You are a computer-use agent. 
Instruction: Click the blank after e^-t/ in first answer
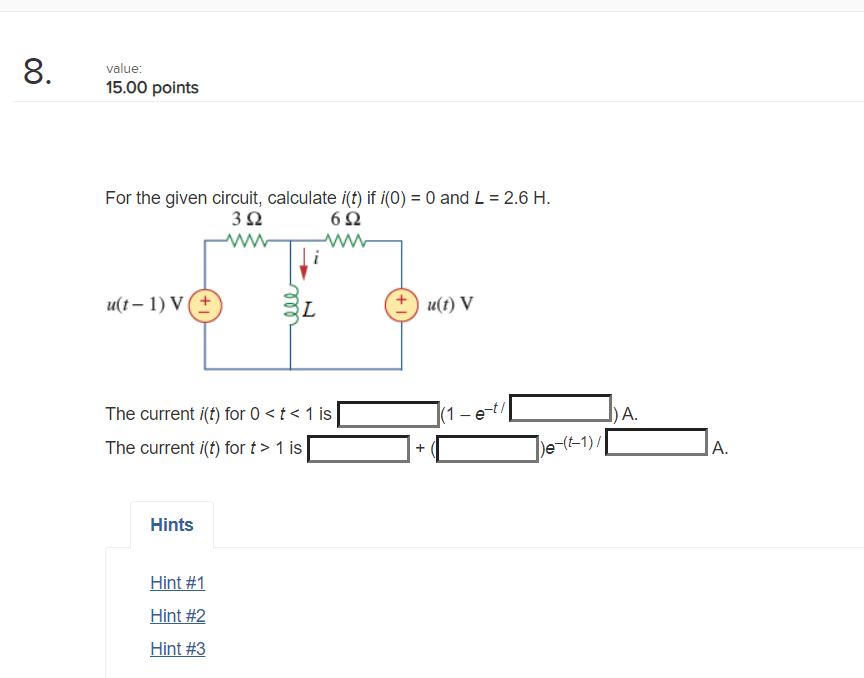559,408
